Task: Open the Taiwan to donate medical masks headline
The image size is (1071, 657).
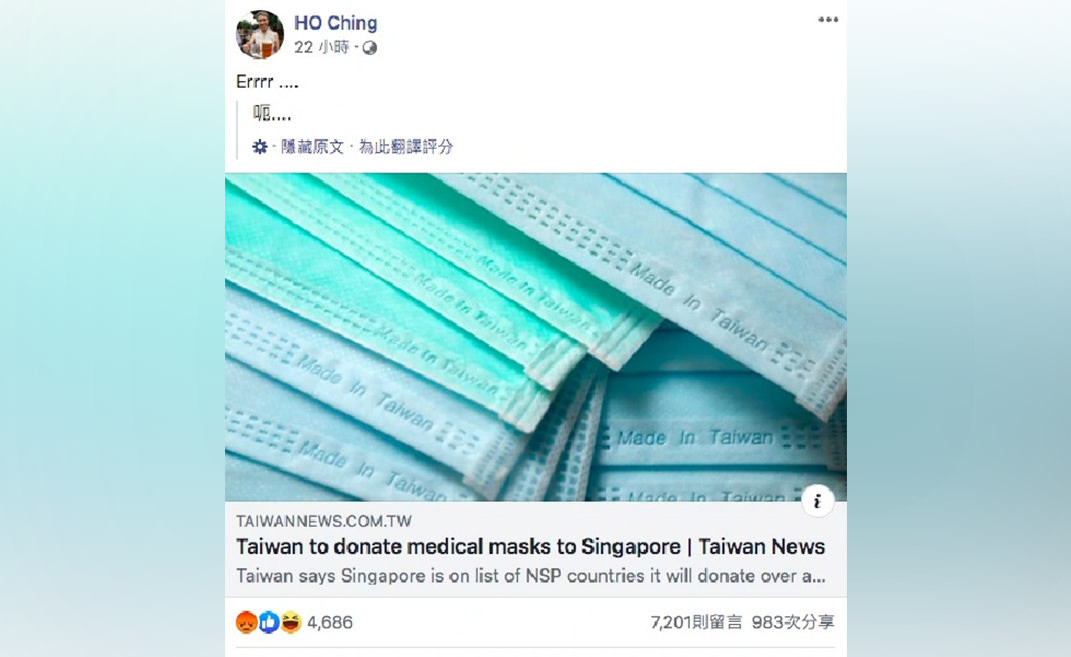Action: [x=531, y=546]
